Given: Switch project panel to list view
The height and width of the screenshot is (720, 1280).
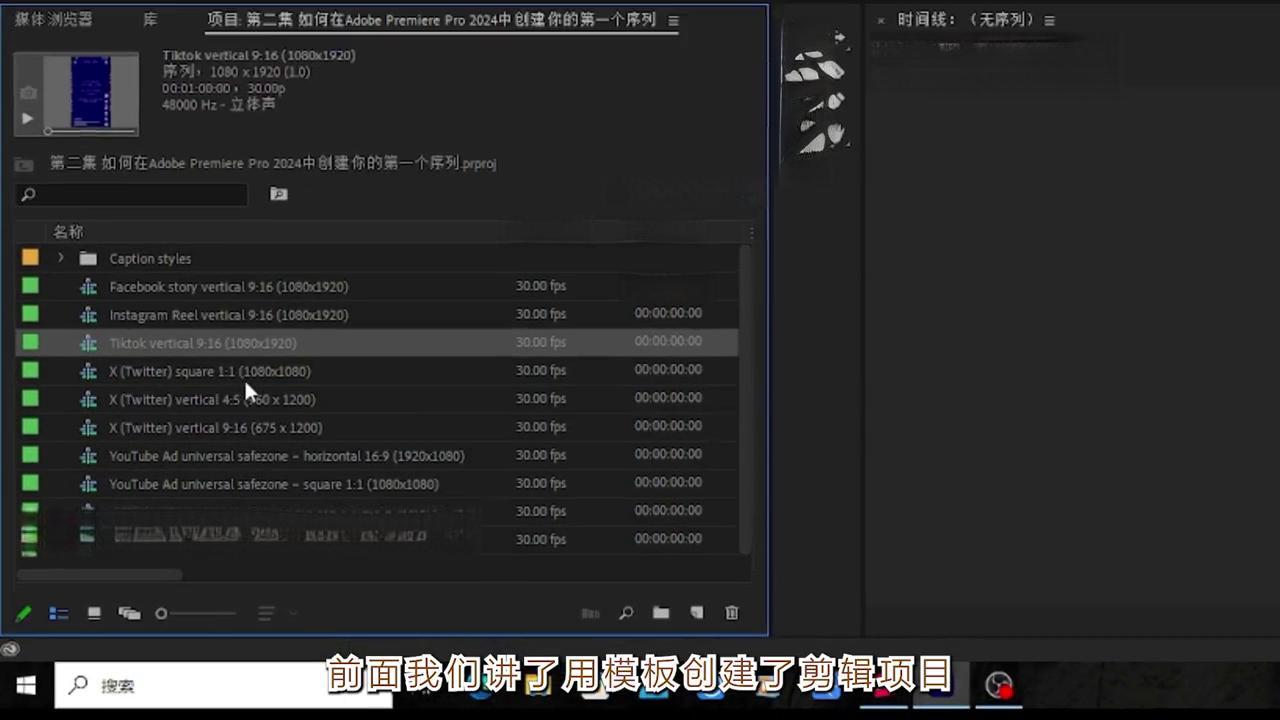Looking at the screenshot, I should (59, 613).
